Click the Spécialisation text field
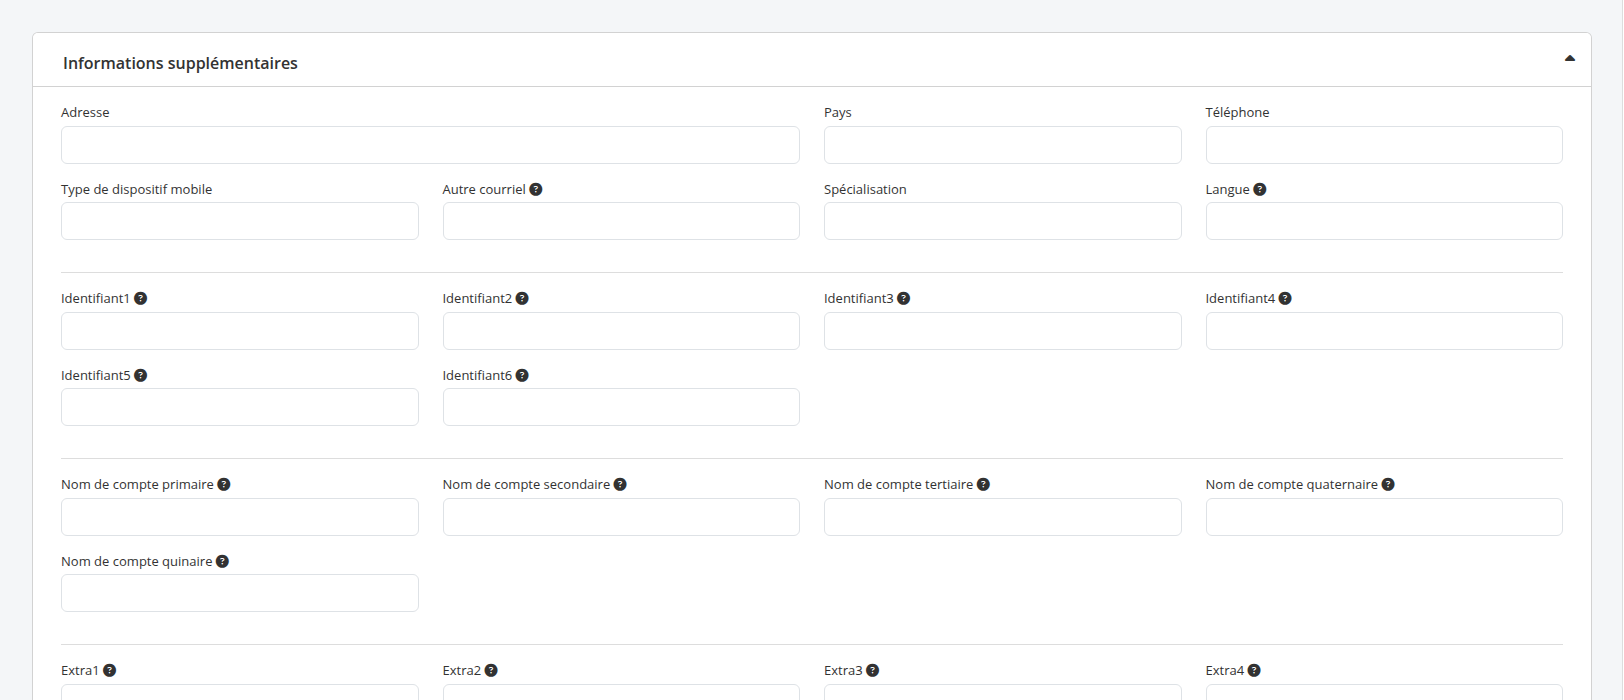This screenshot has height=700, width=1624. tap(1003, 221)
